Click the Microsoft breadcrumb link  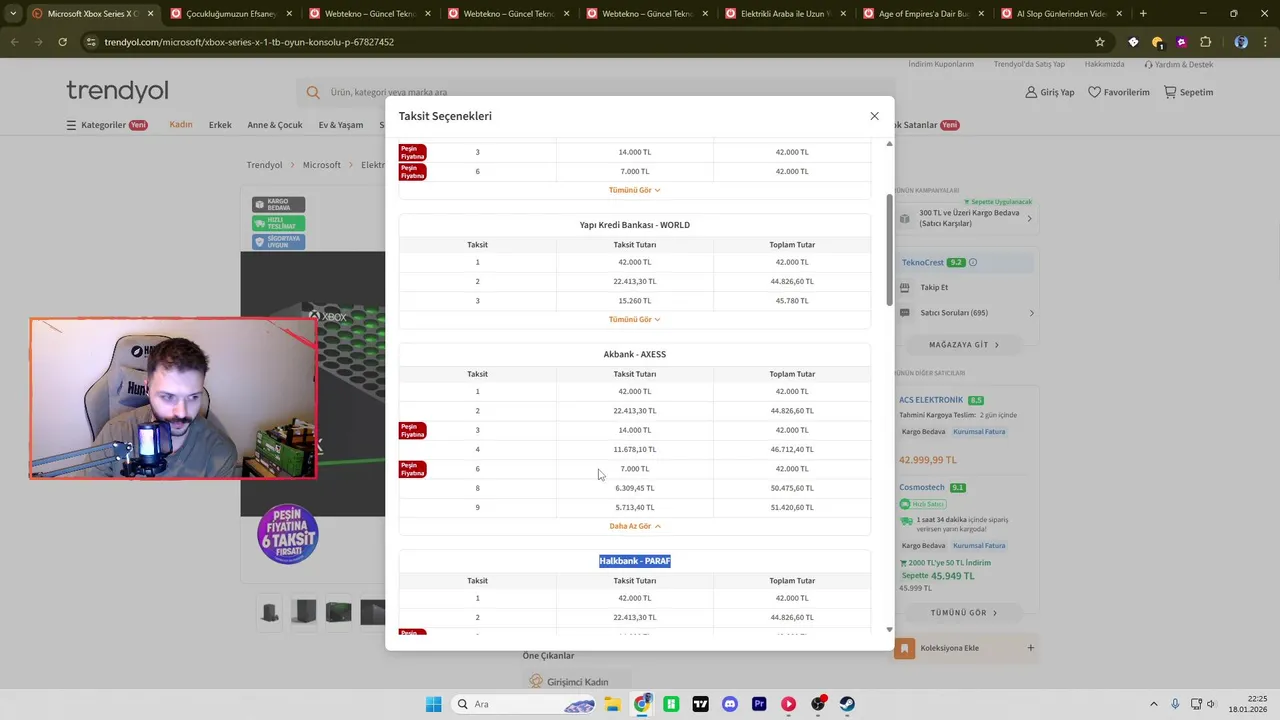[322, 165]
